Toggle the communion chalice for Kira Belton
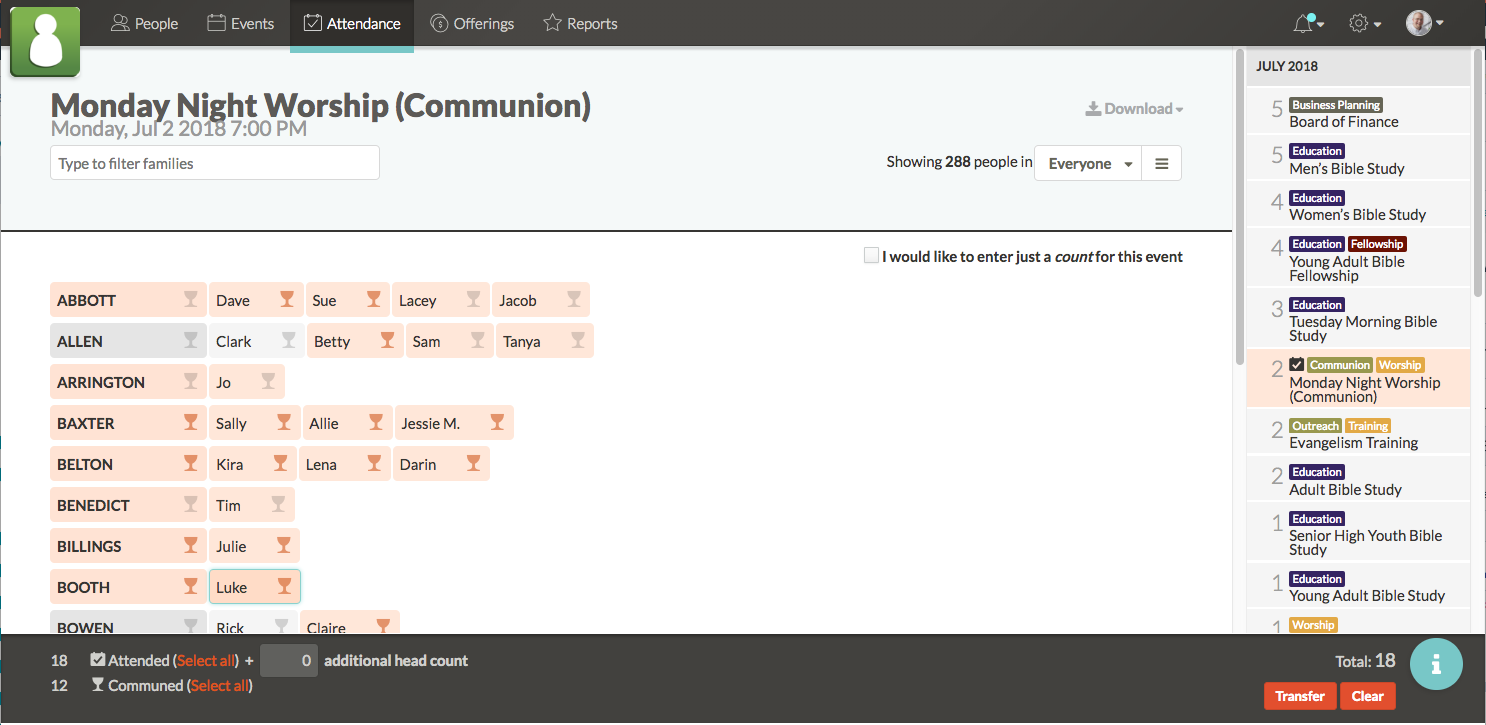This screenshot has width=1486, height=725. [x=281, y=463]
